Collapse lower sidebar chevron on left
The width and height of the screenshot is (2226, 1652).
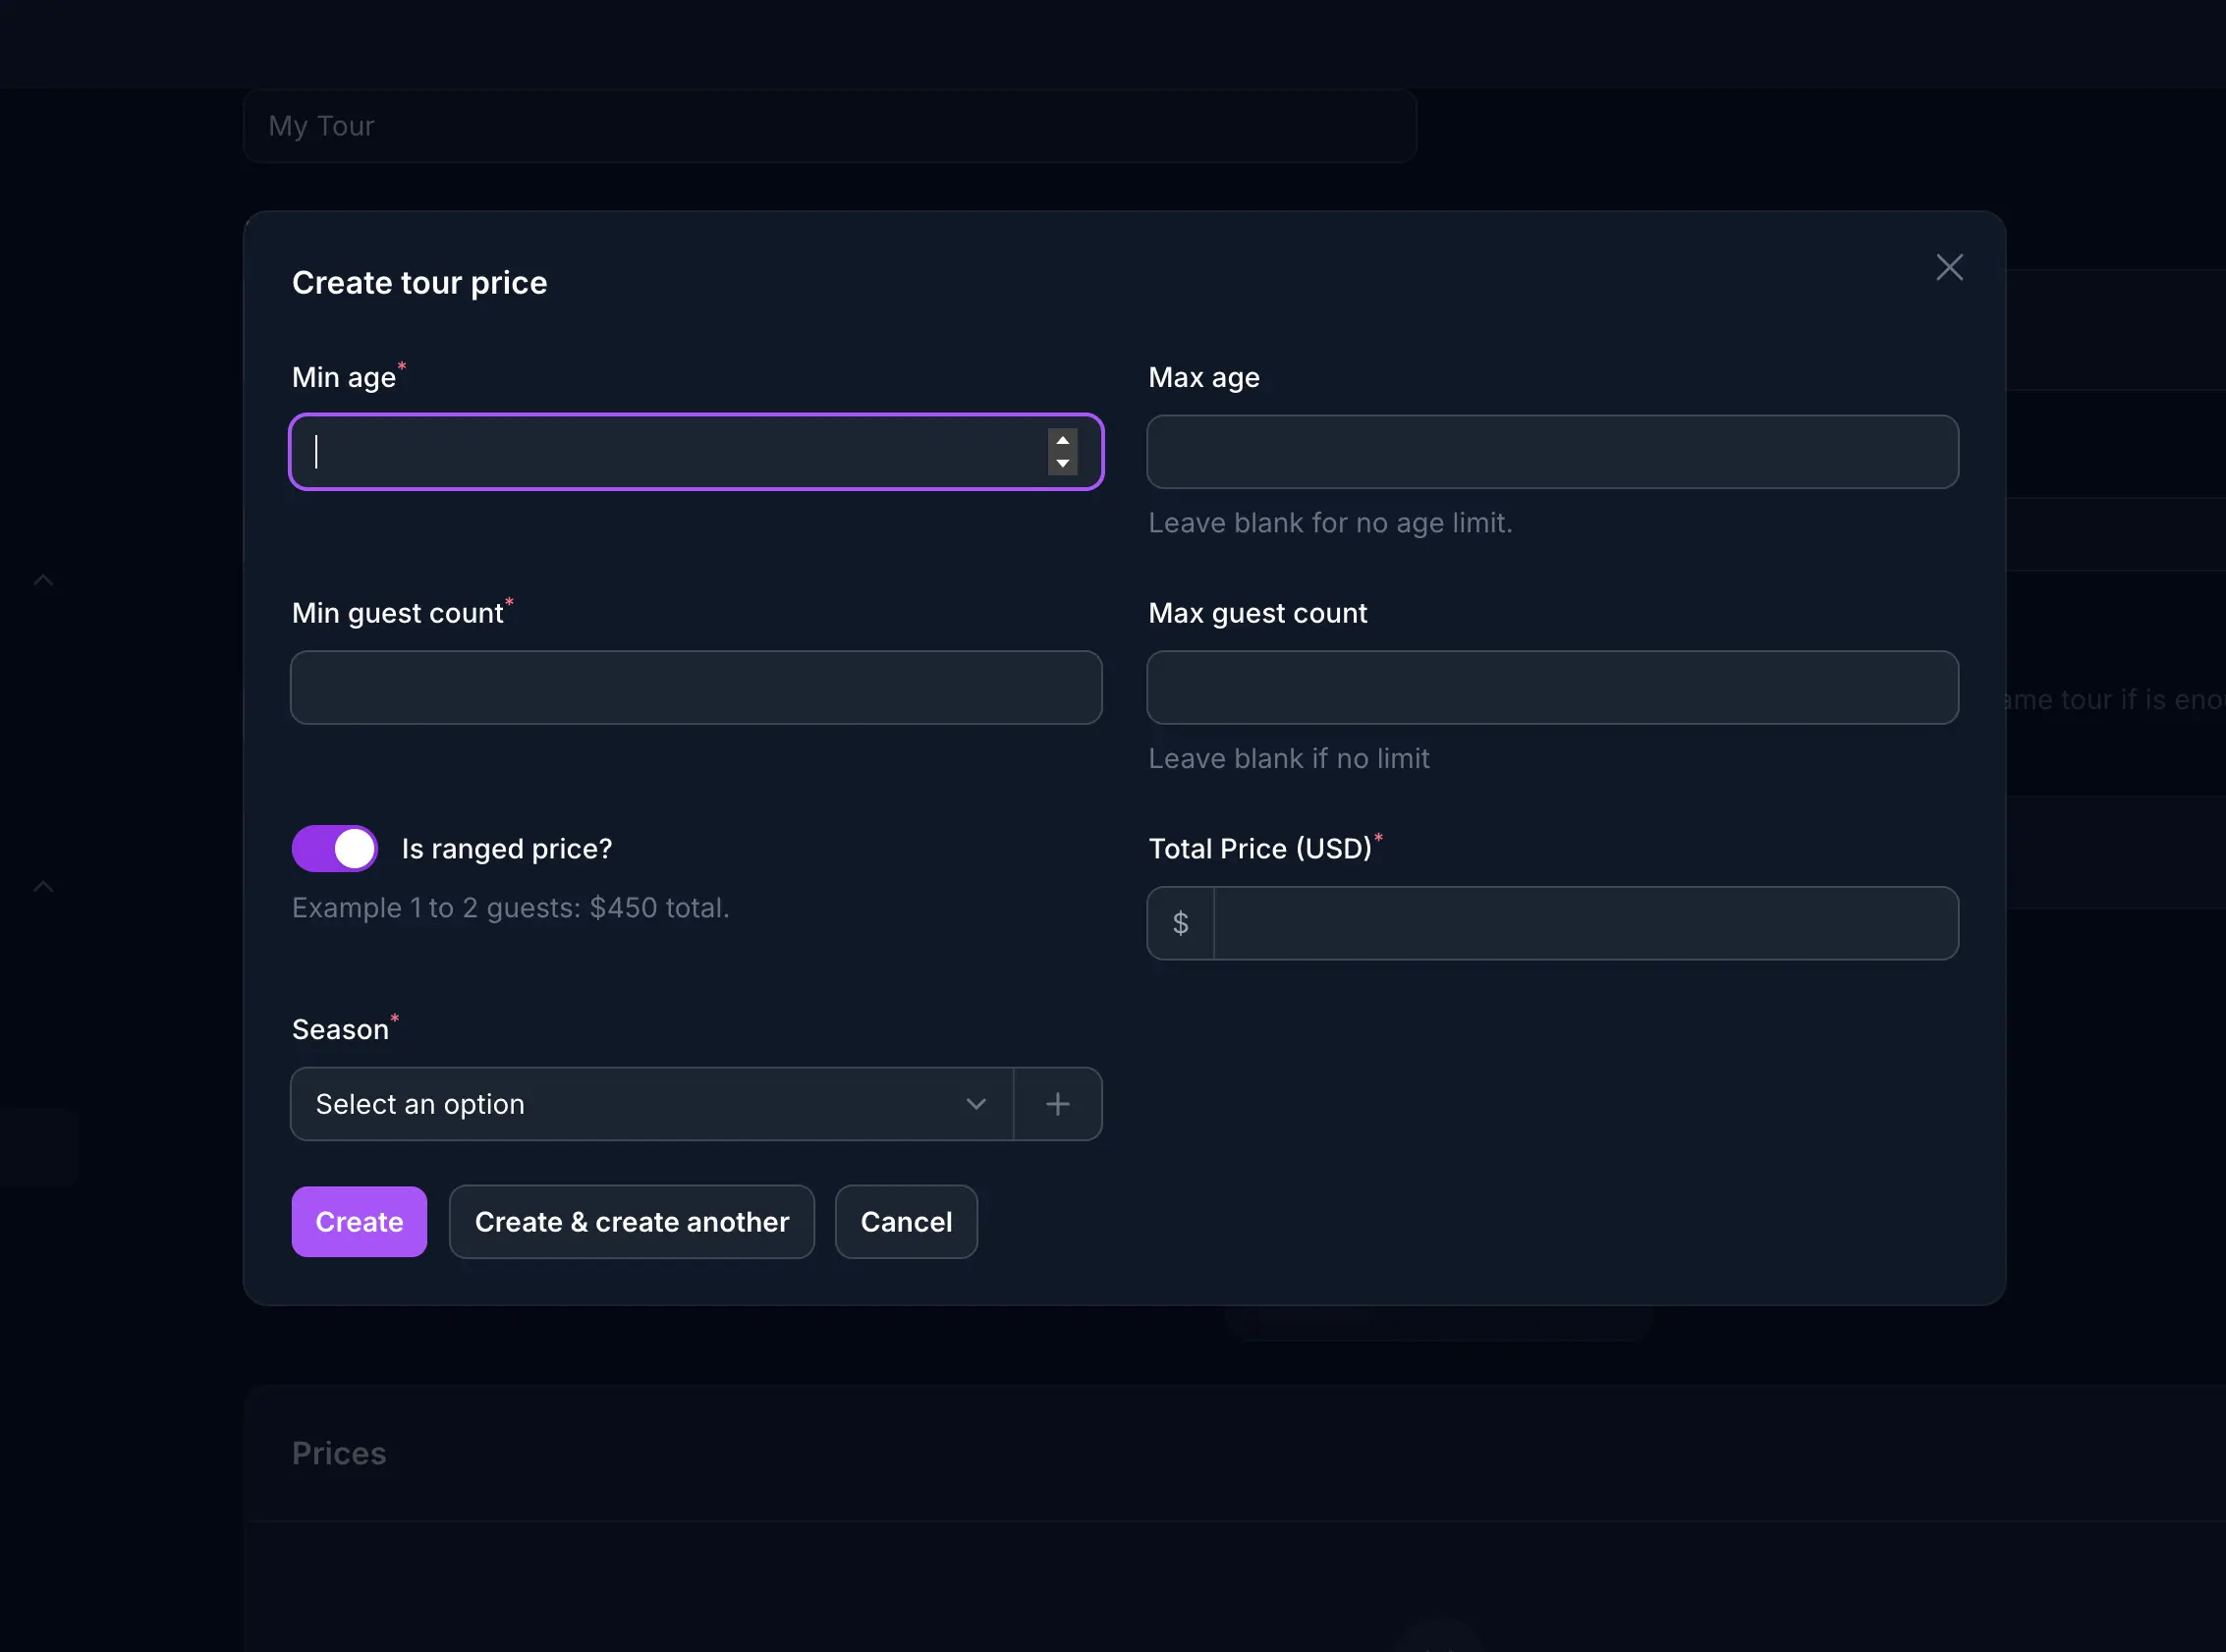click(x=43, y=887)
